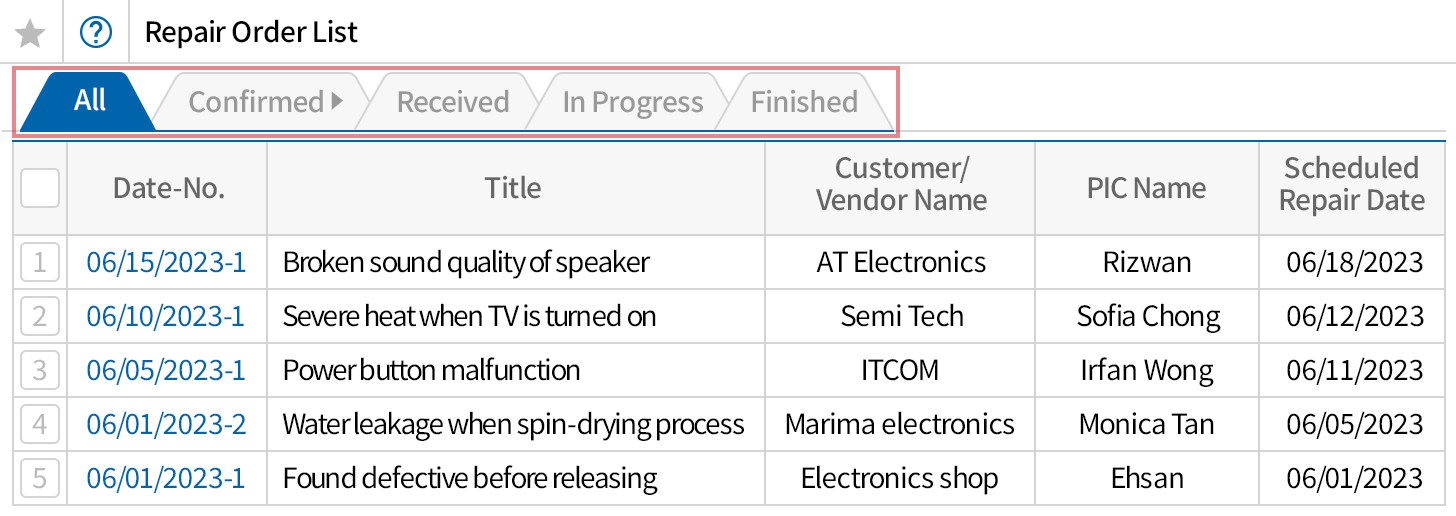Switch to the Received tab
This screenshot has width=1456, height=516.
452,102
